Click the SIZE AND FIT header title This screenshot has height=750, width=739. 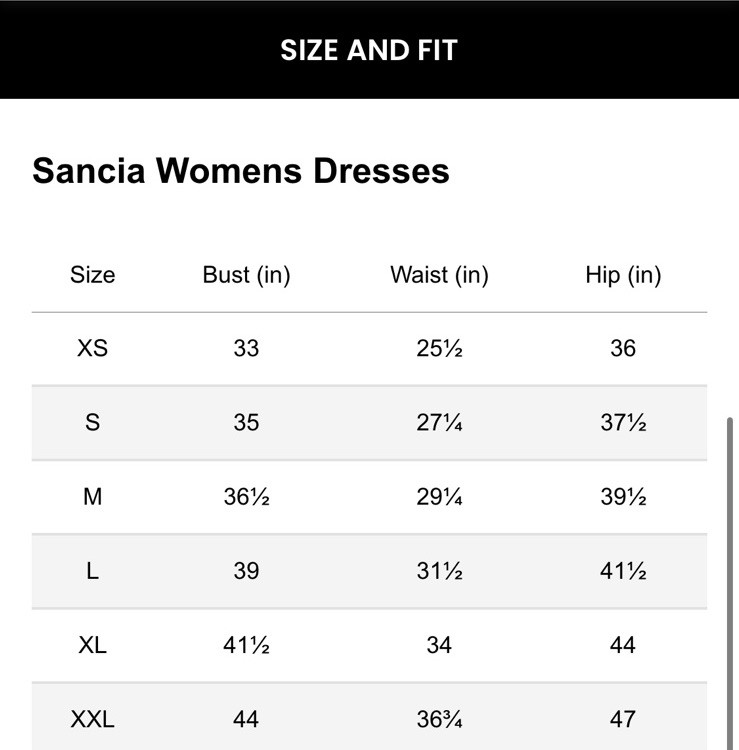(369, 50)
